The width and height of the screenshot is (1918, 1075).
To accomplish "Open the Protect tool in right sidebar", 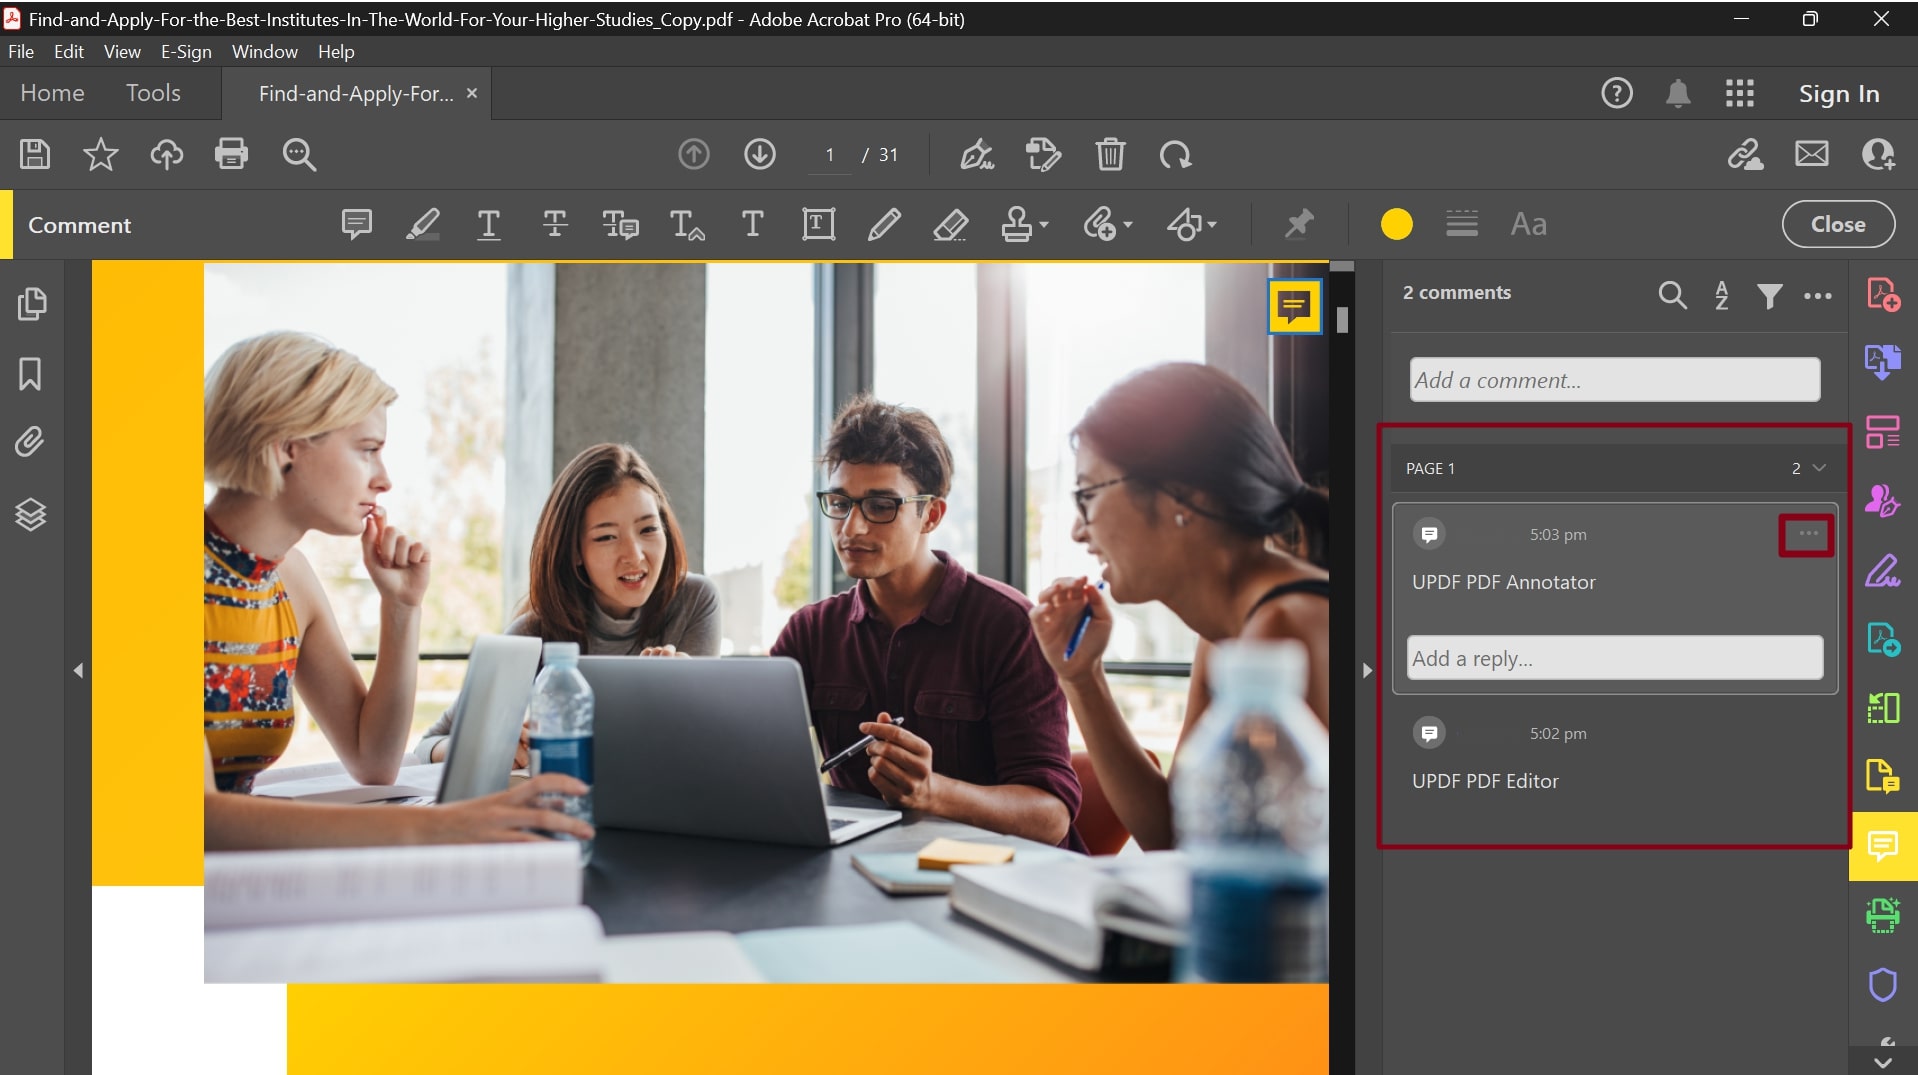I will [1883, 985].
